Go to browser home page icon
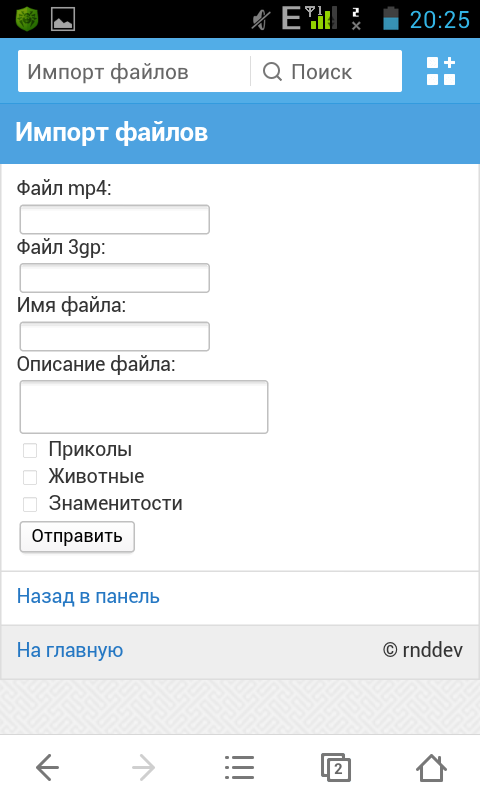 (x=432, y=767)
